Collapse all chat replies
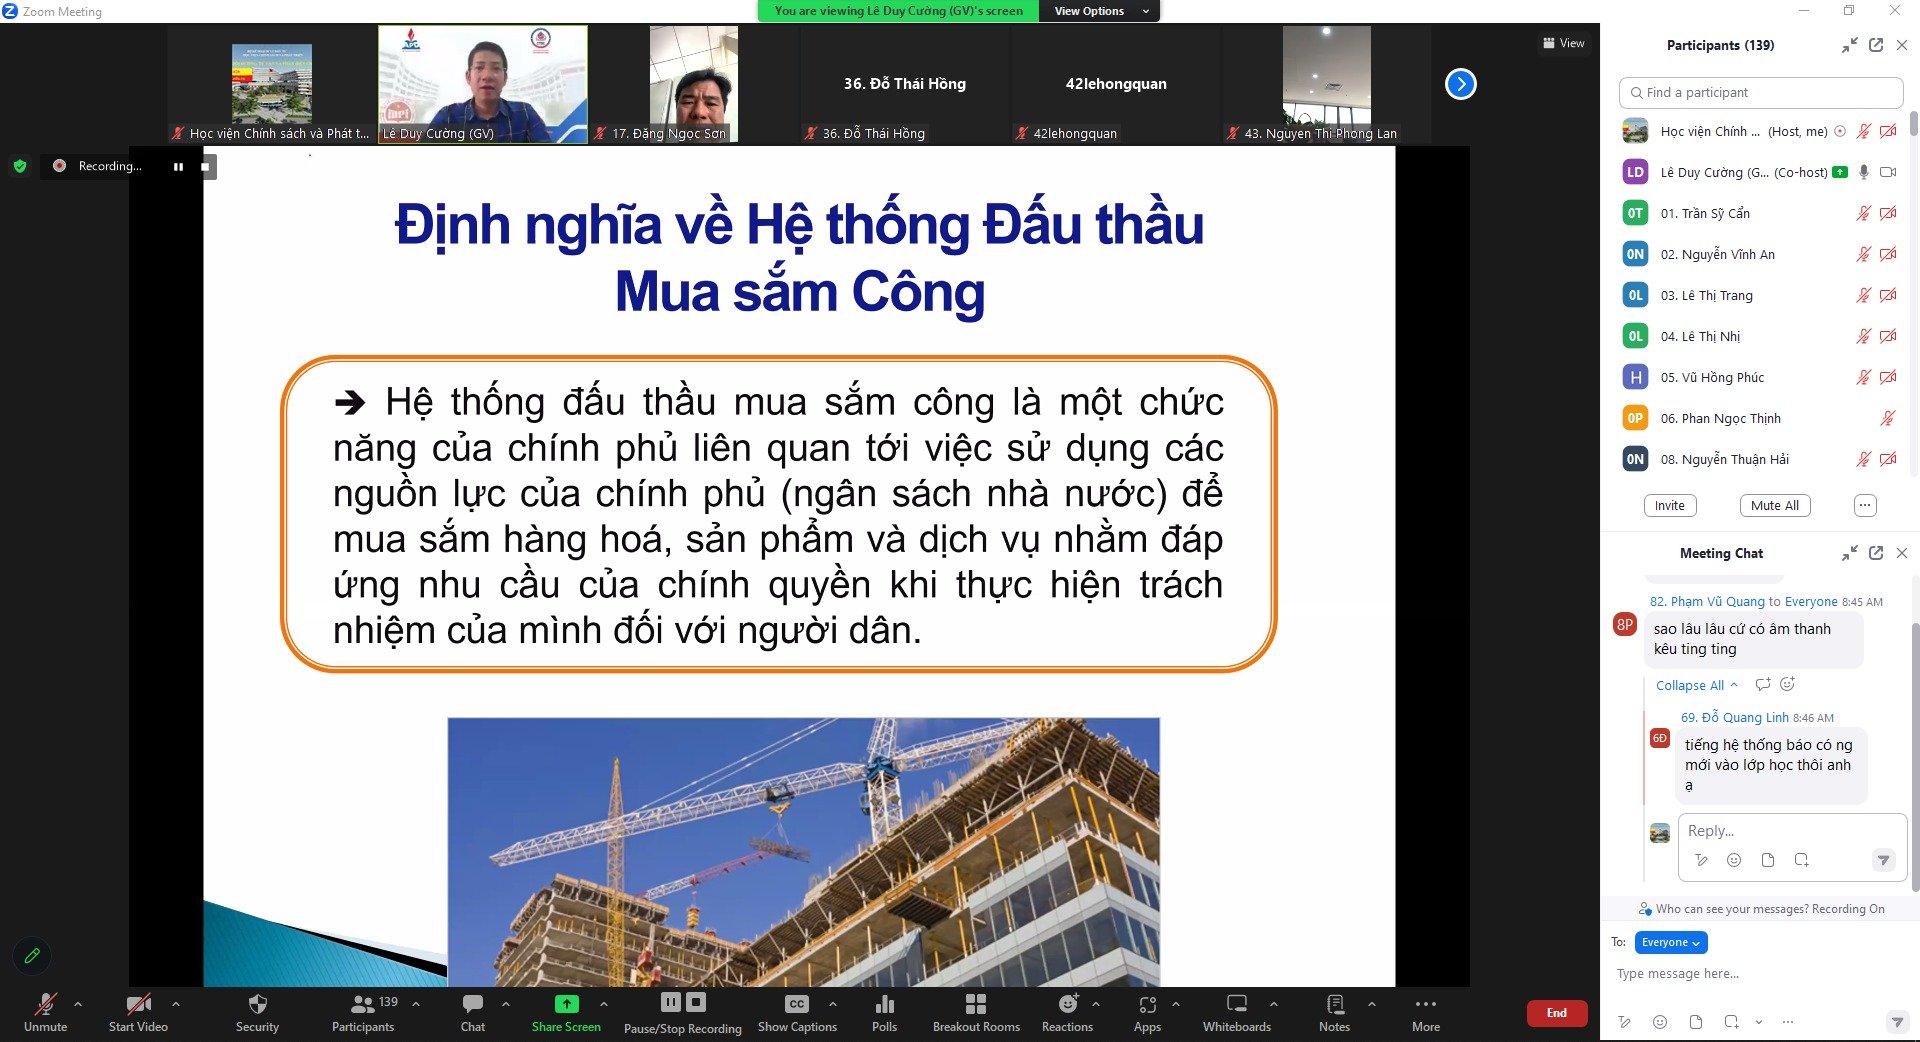 click(1696, 685)
